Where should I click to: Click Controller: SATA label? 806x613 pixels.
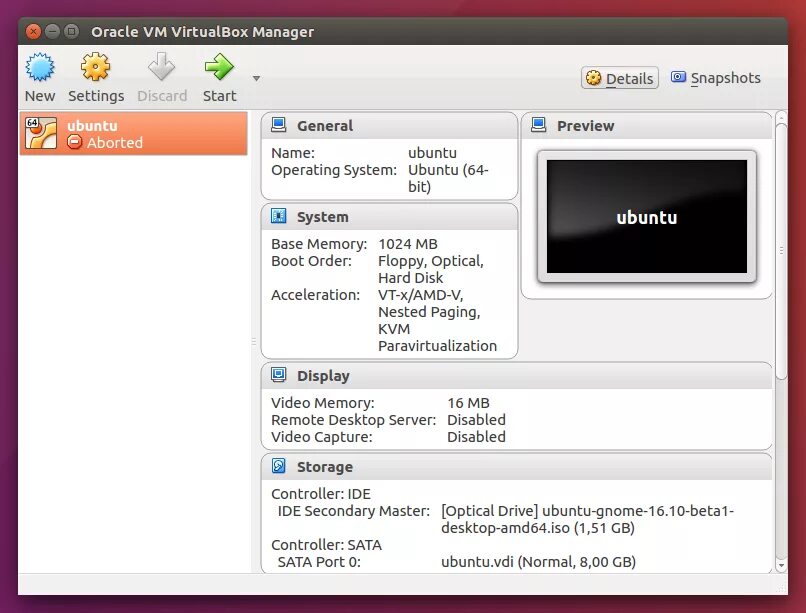tap(326, 545)
